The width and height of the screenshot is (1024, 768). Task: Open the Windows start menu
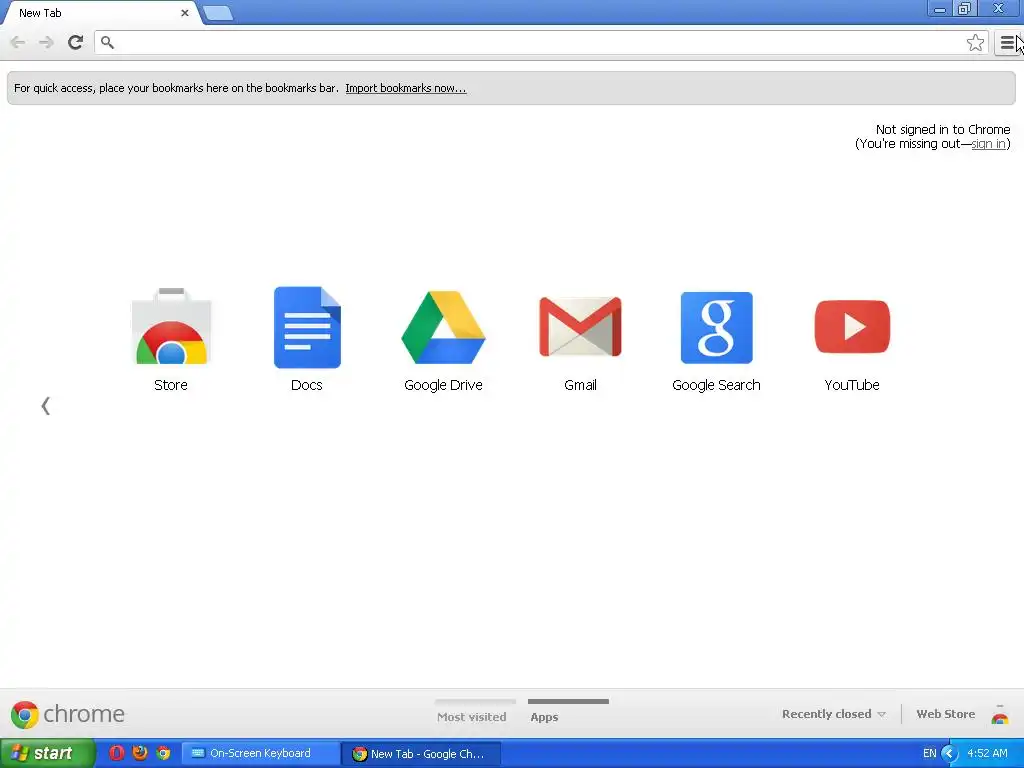(47, 753)
